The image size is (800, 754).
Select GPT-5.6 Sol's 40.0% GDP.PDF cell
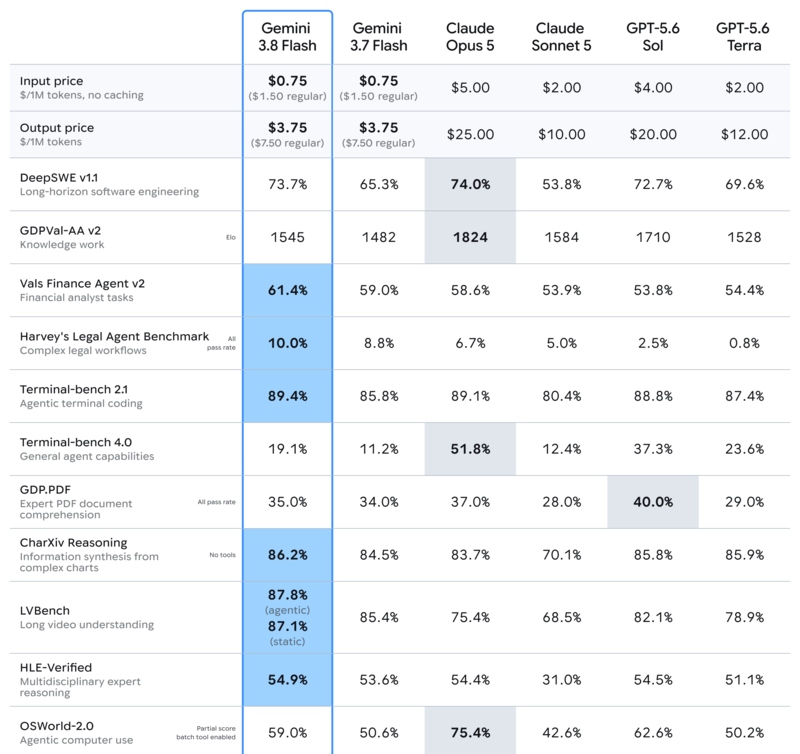click(653, 502)
